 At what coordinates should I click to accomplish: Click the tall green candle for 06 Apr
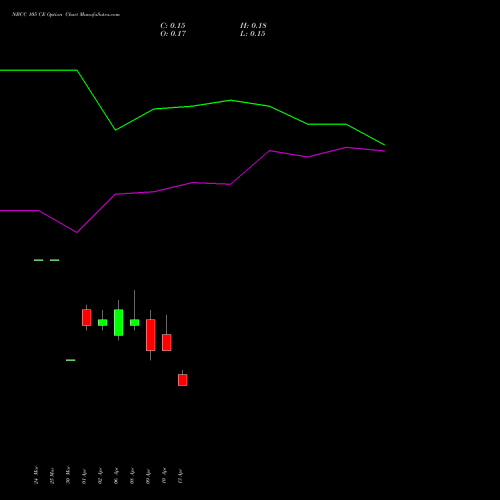point(119,322)
